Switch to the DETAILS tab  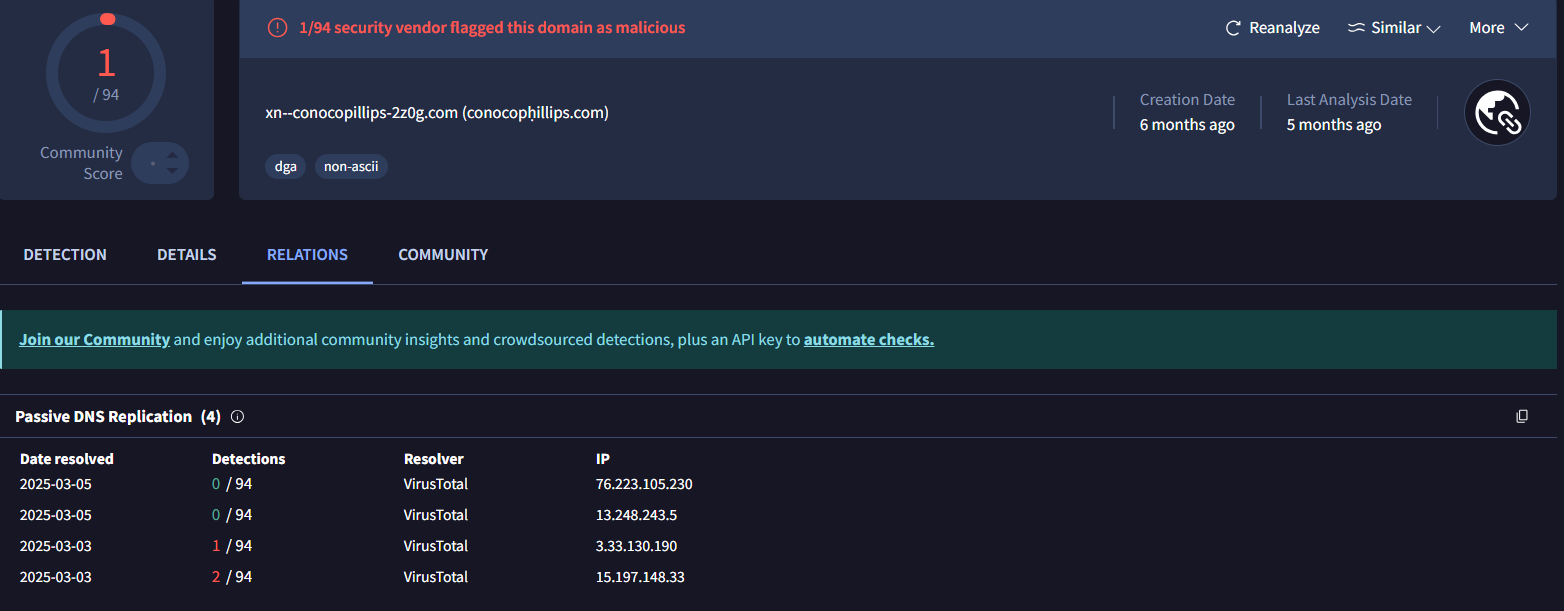tap(187, 255)
